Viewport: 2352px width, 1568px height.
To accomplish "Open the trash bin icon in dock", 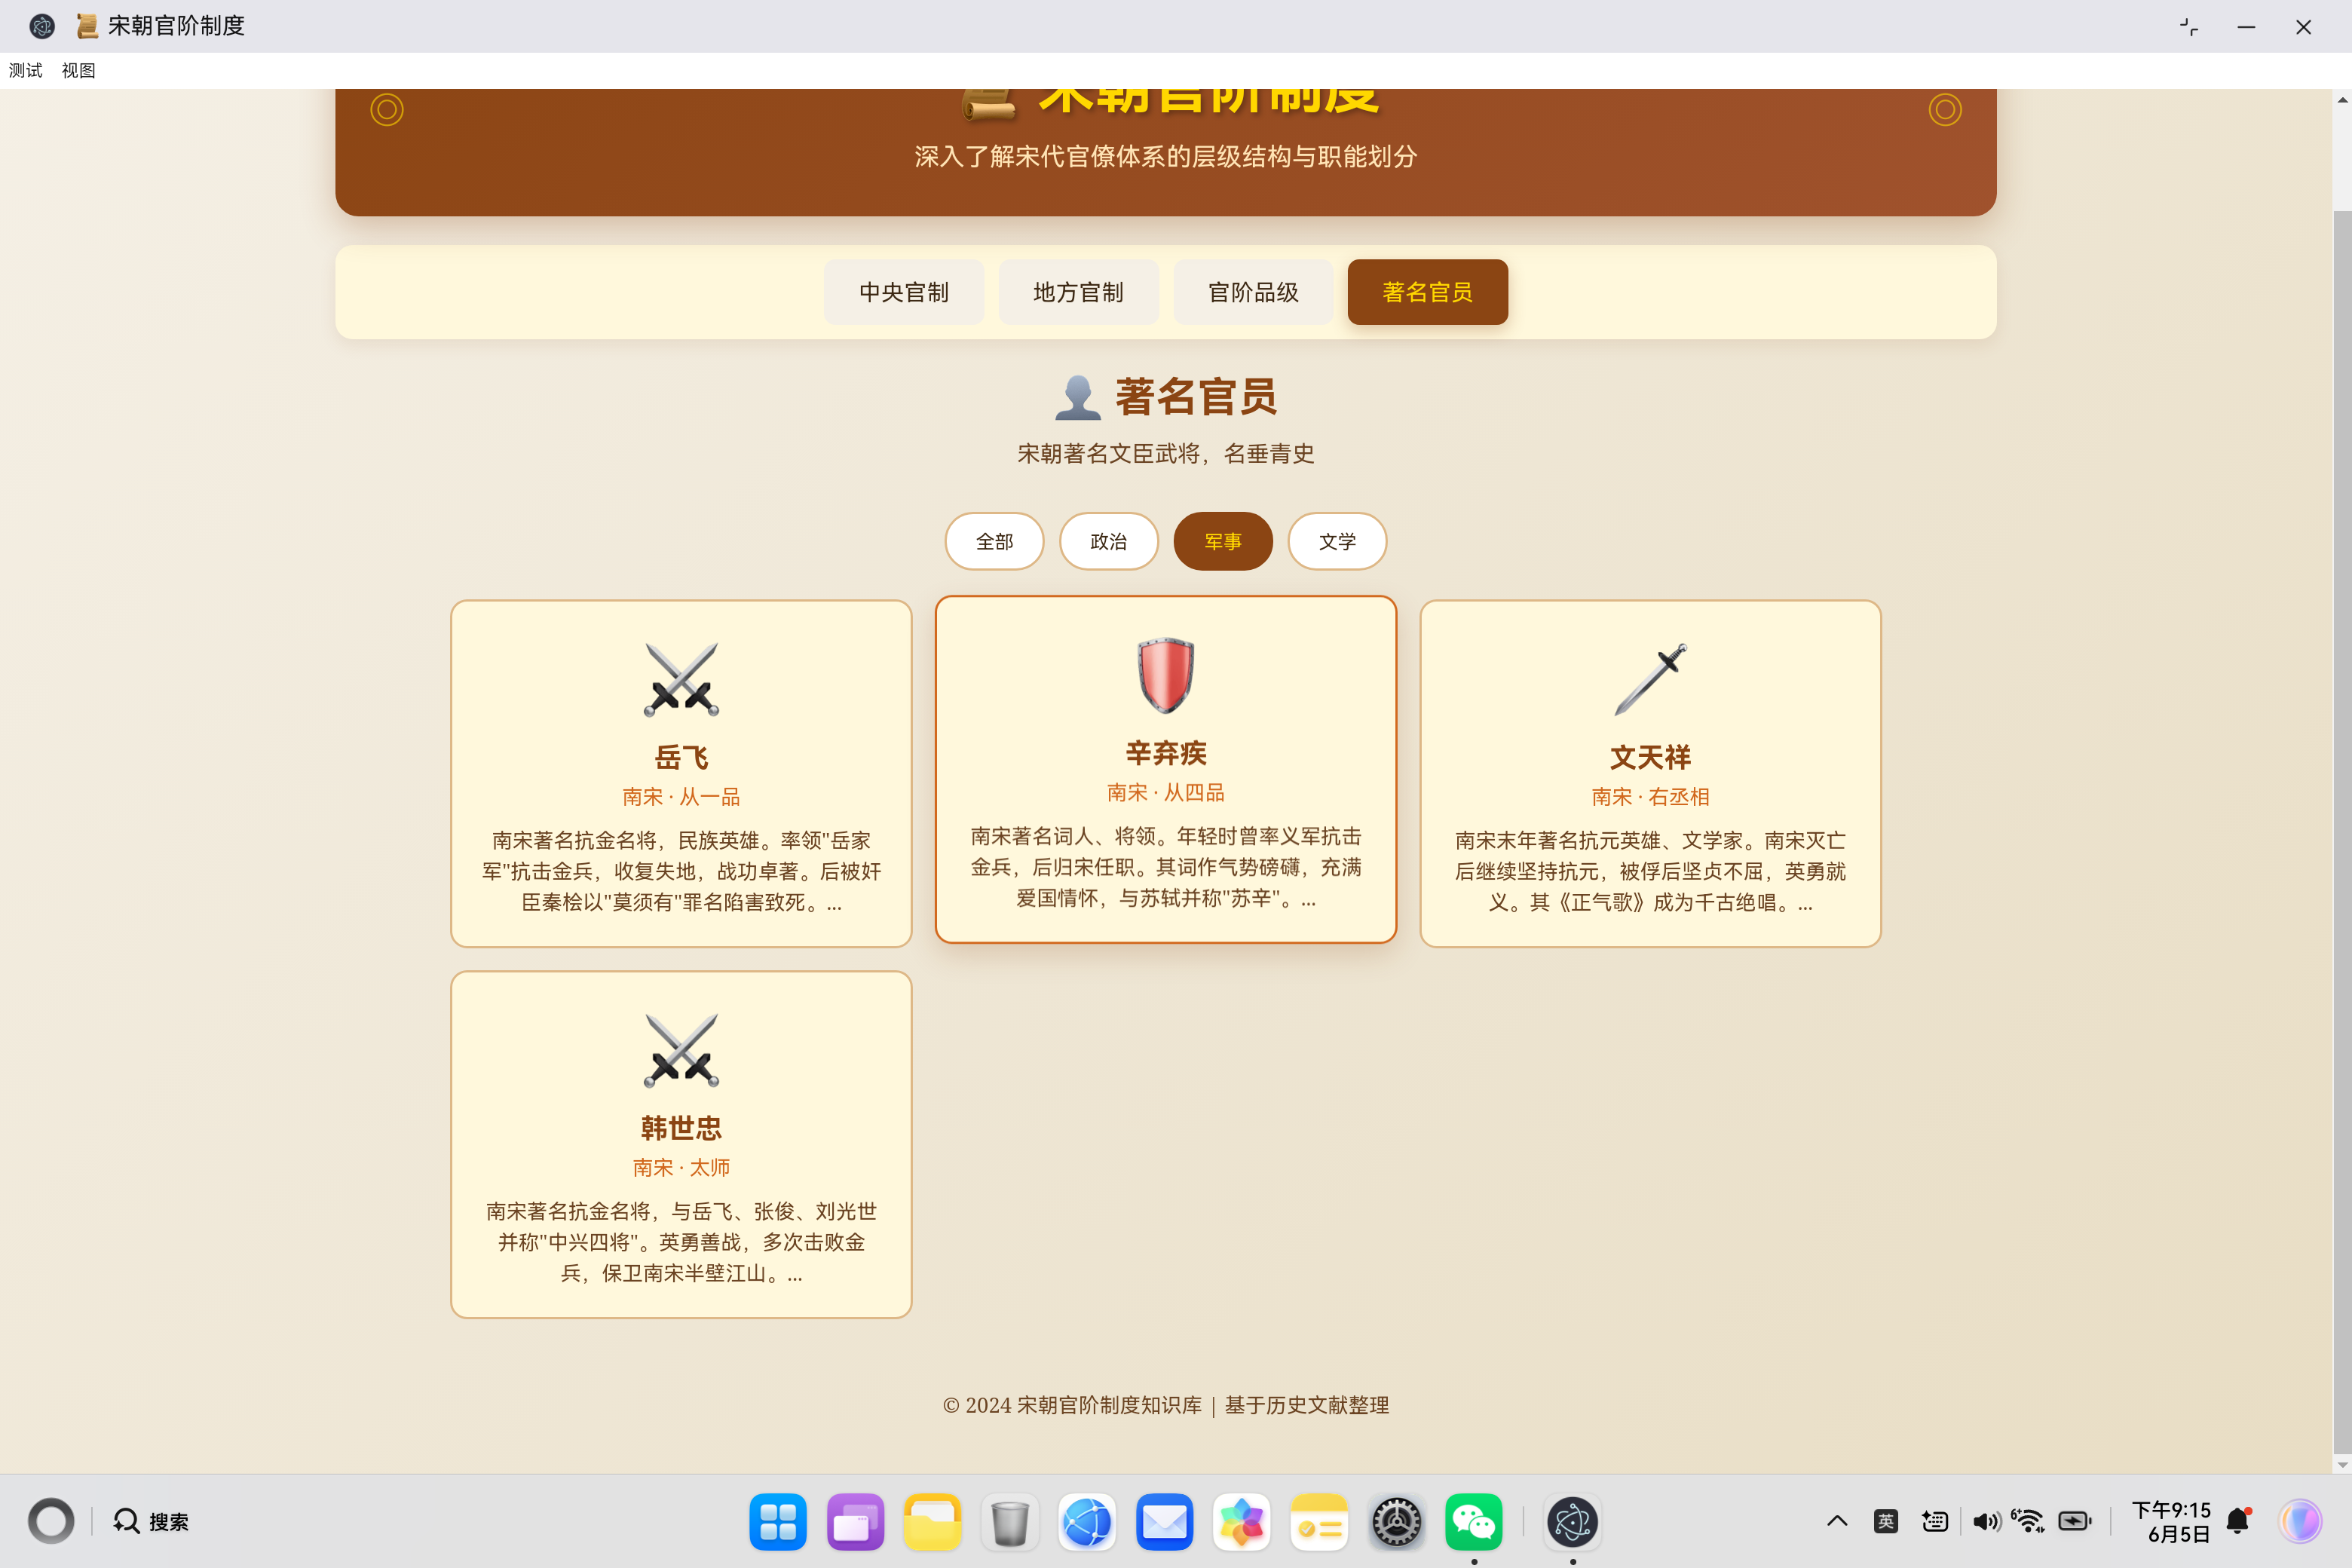I will [x=1010, y=1522].
